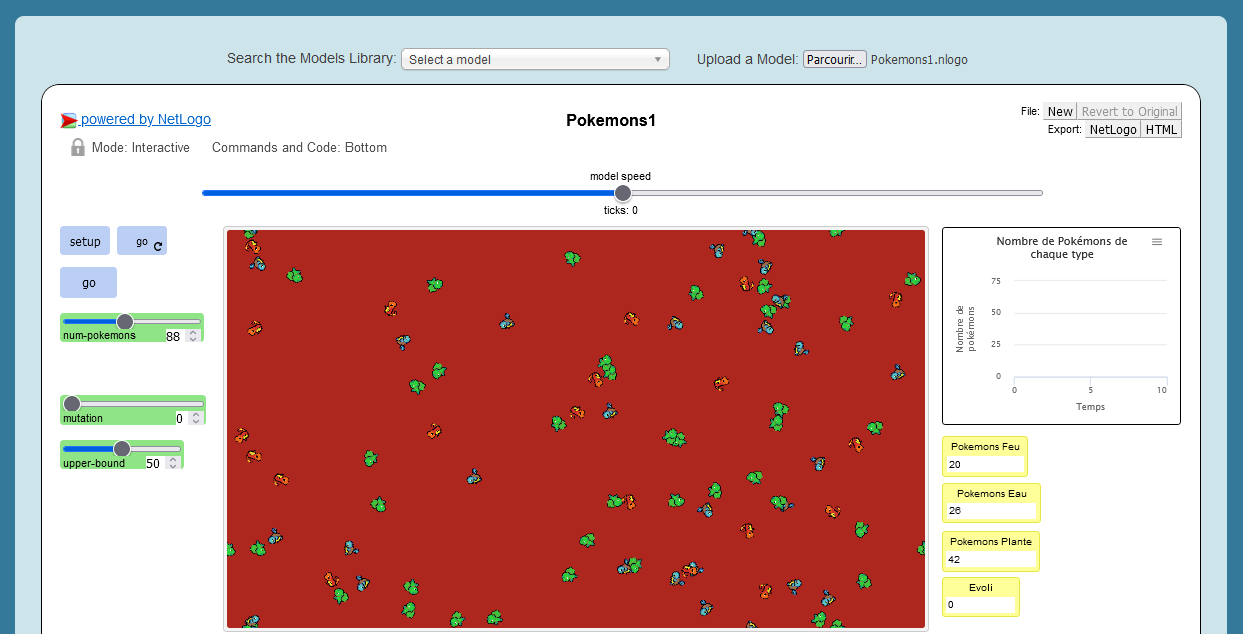
Task: Open the plot hamburger menu icon
Action: tap(1157, 241)
